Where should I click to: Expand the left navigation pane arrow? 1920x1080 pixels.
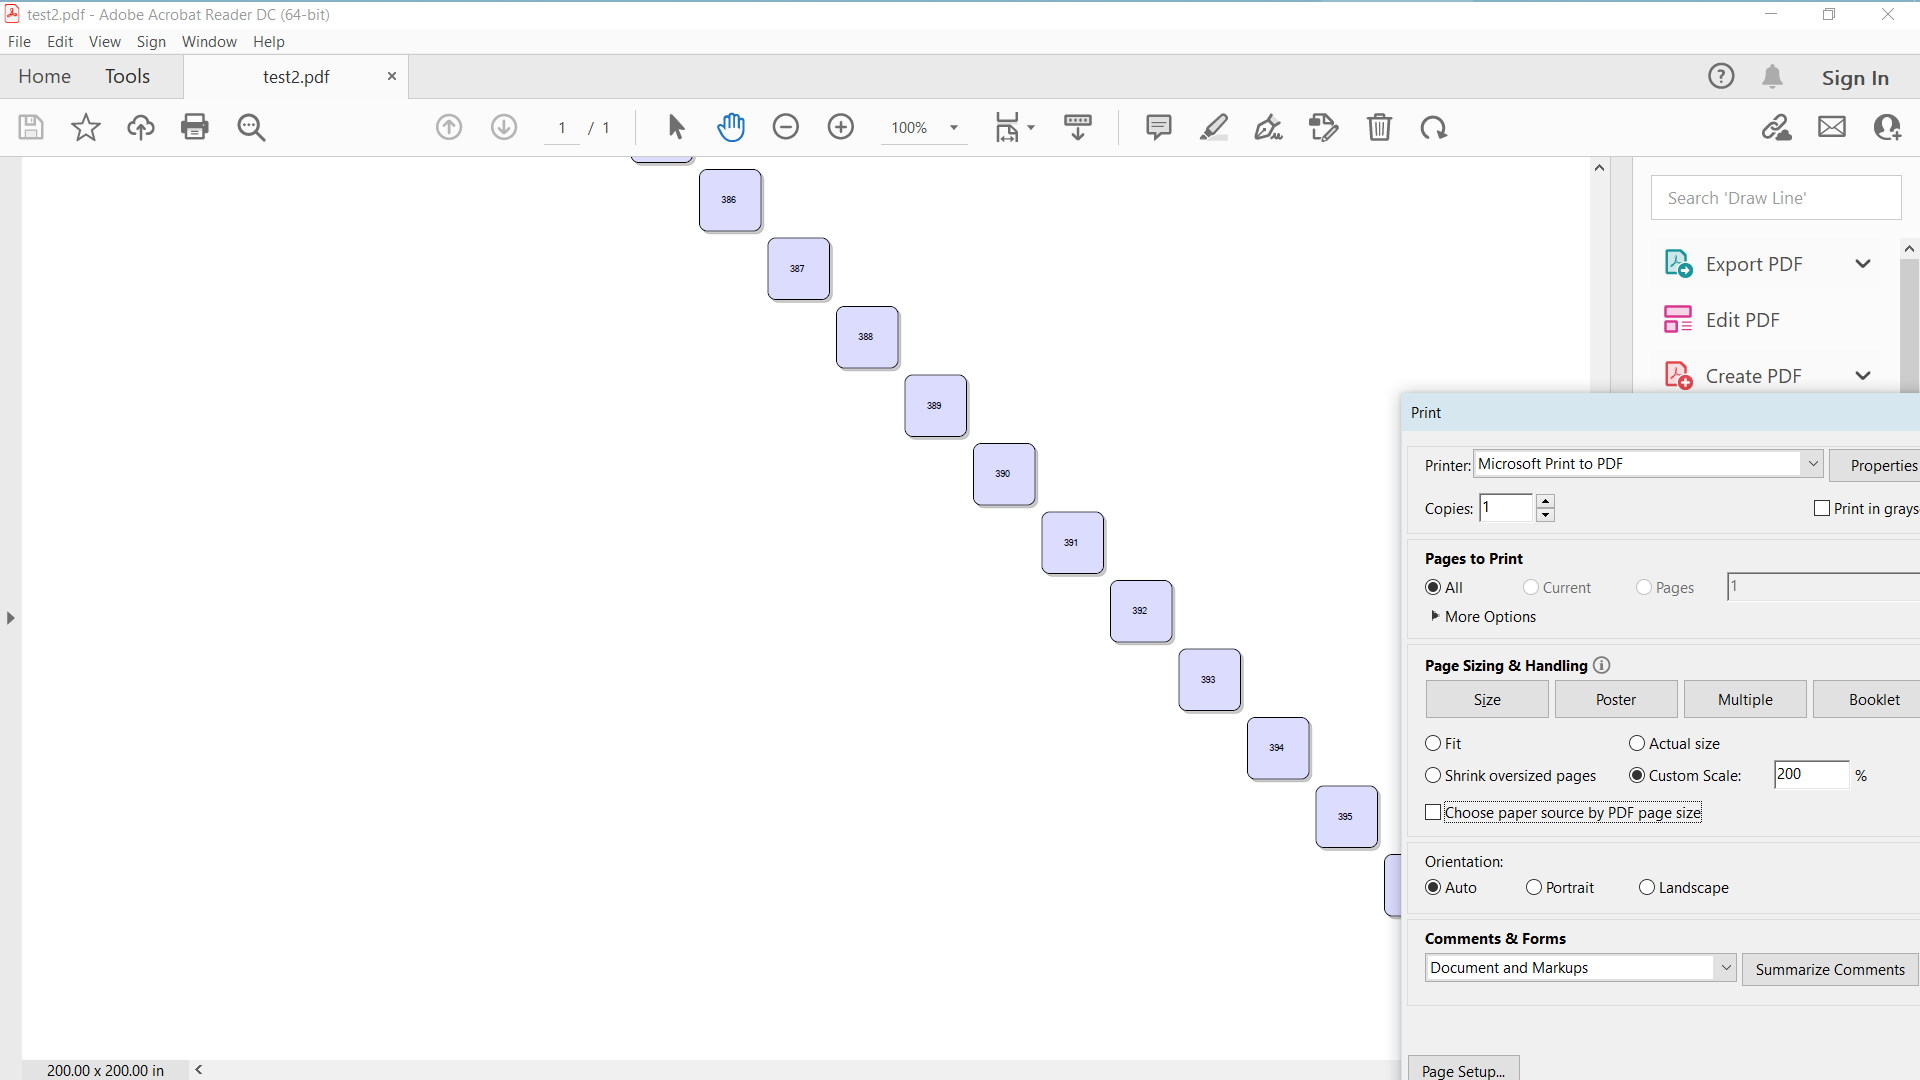(10, 618)
